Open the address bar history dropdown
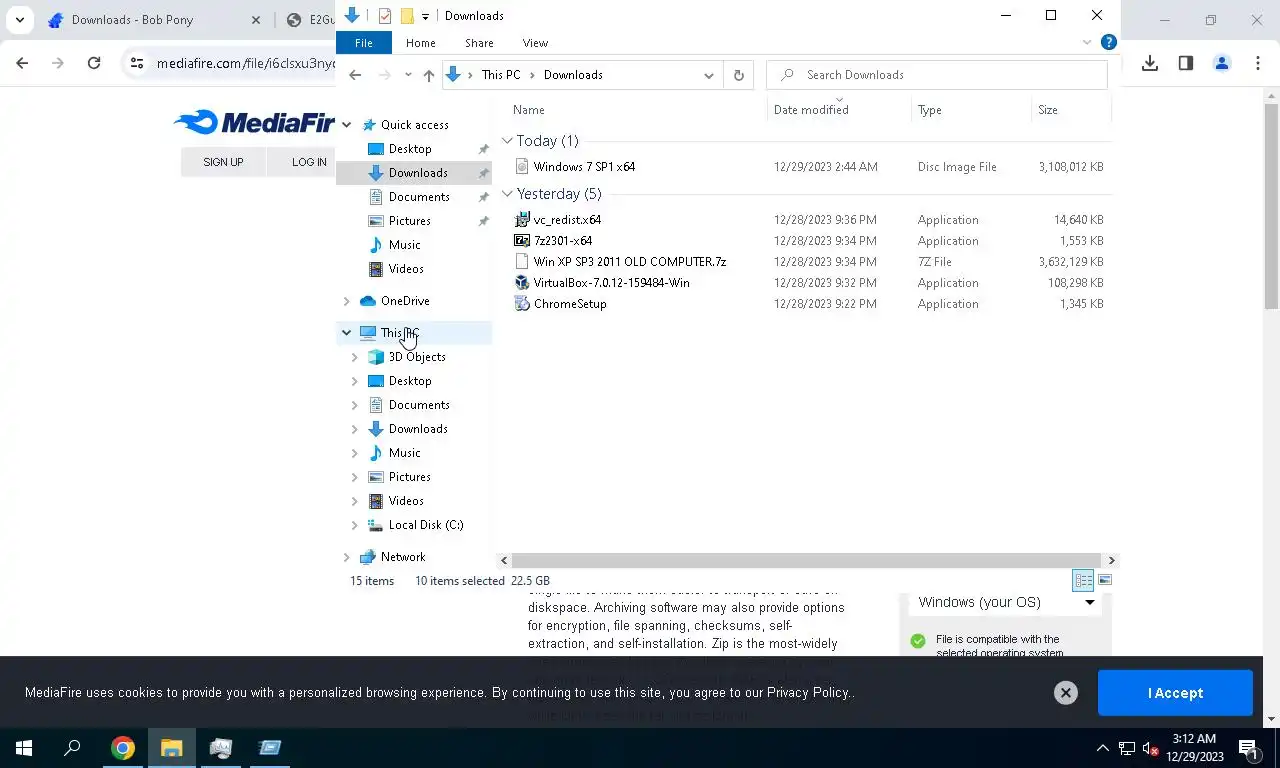 [x=708, y=75]
